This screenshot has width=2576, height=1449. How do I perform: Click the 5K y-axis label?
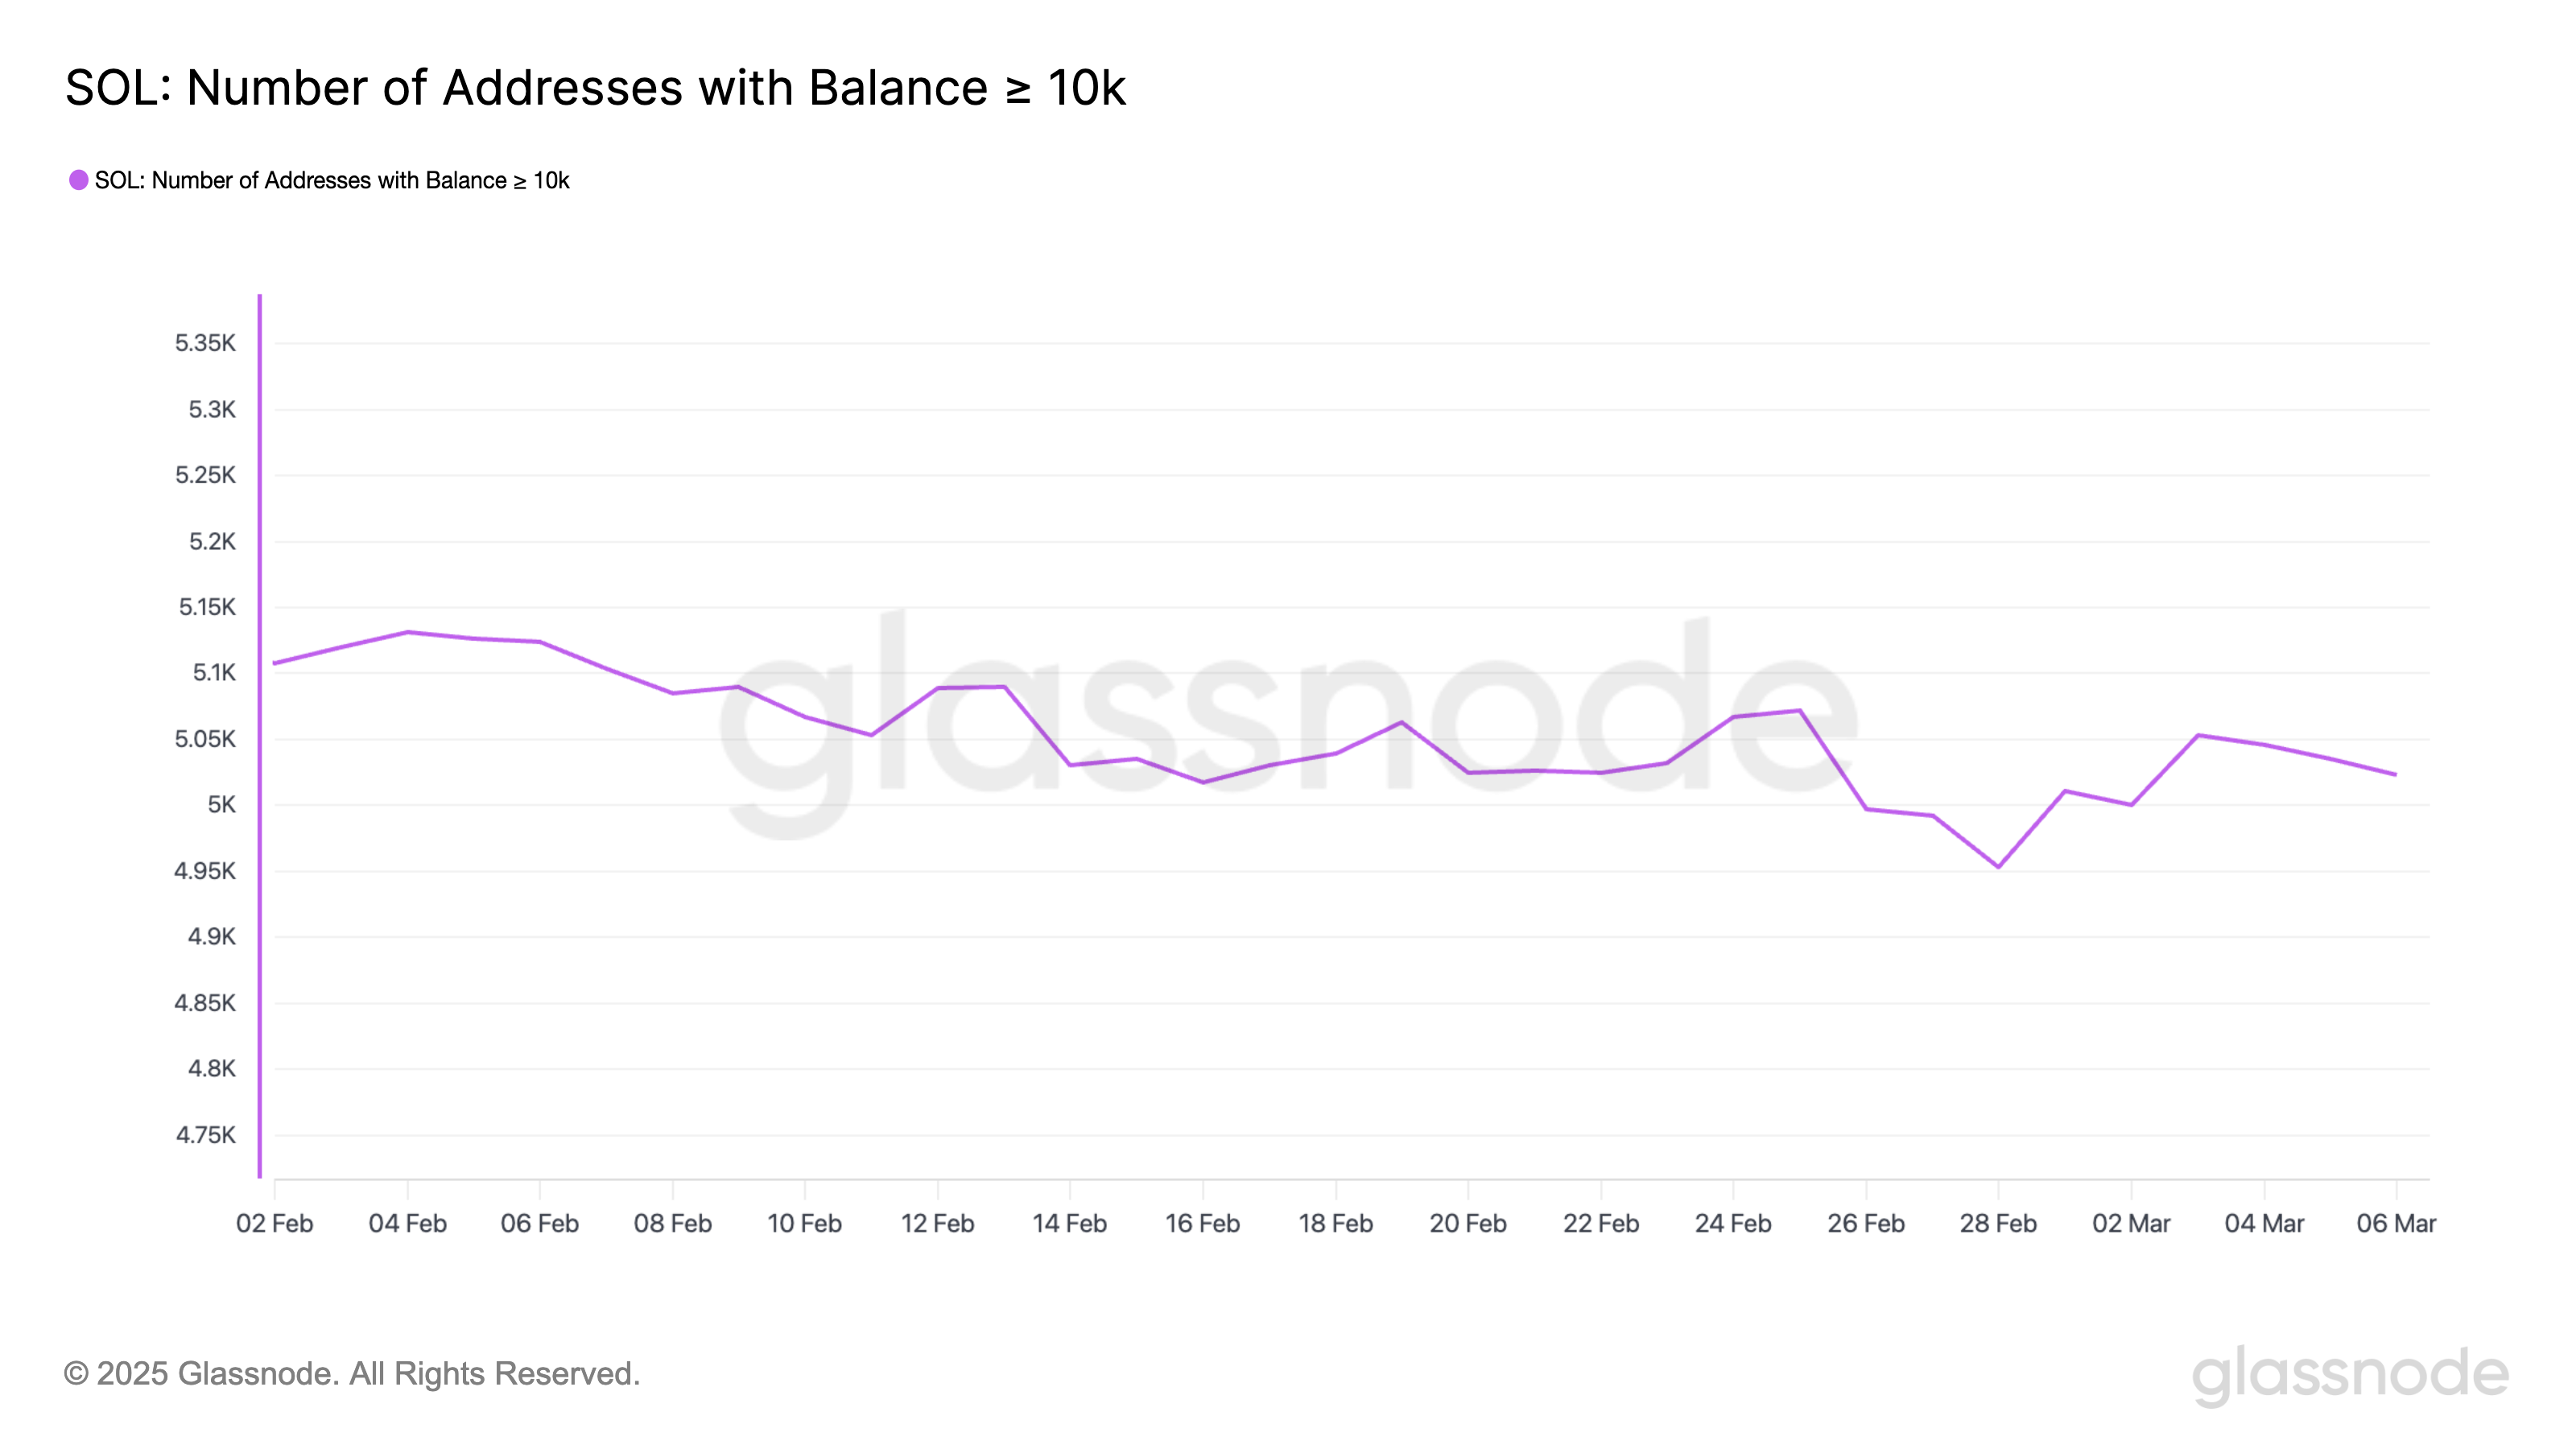221,805
